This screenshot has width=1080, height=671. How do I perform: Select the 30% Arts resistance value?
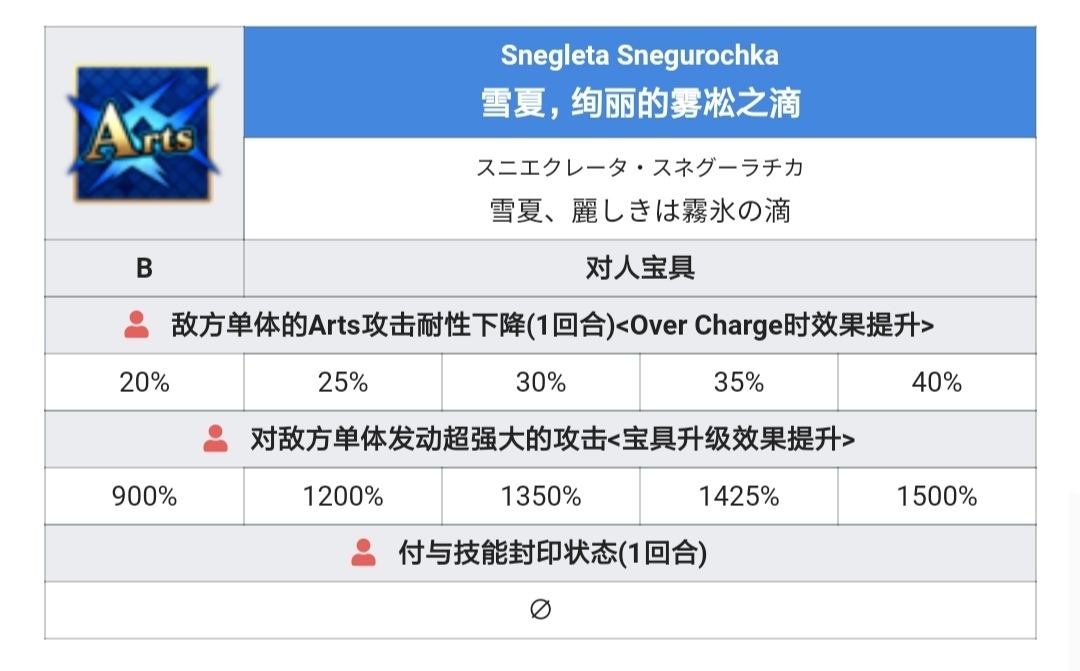[541, 383]
